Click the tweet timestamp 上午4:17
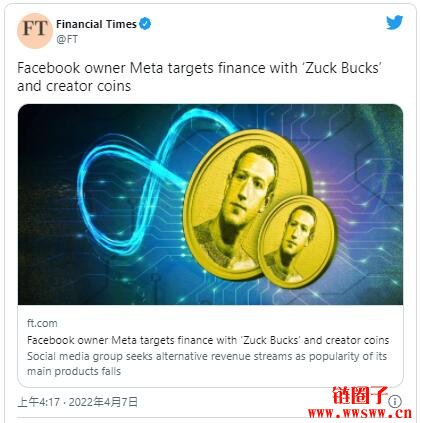This screenshot has height=423, width=421. [38, 402]
